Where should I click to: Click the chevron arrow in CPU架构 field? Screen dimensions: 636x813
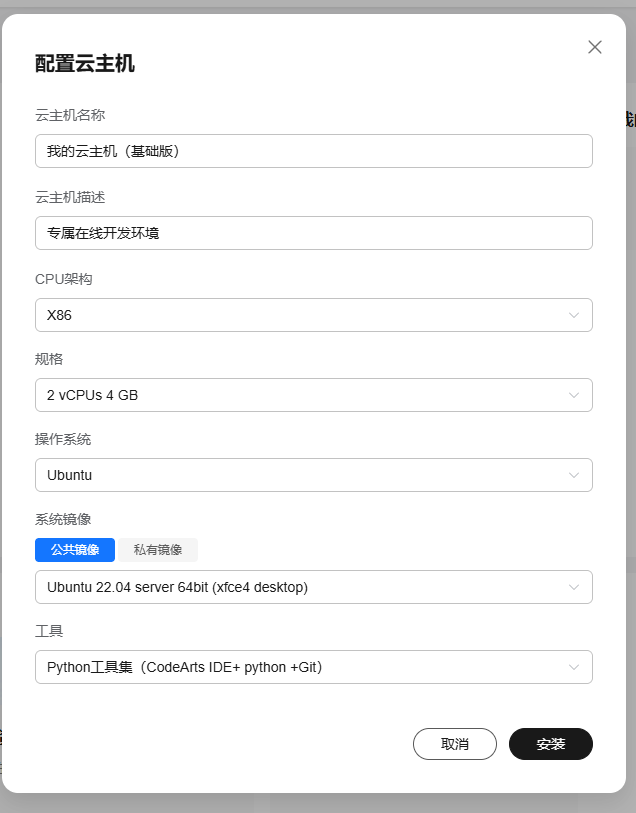point(574,315)
